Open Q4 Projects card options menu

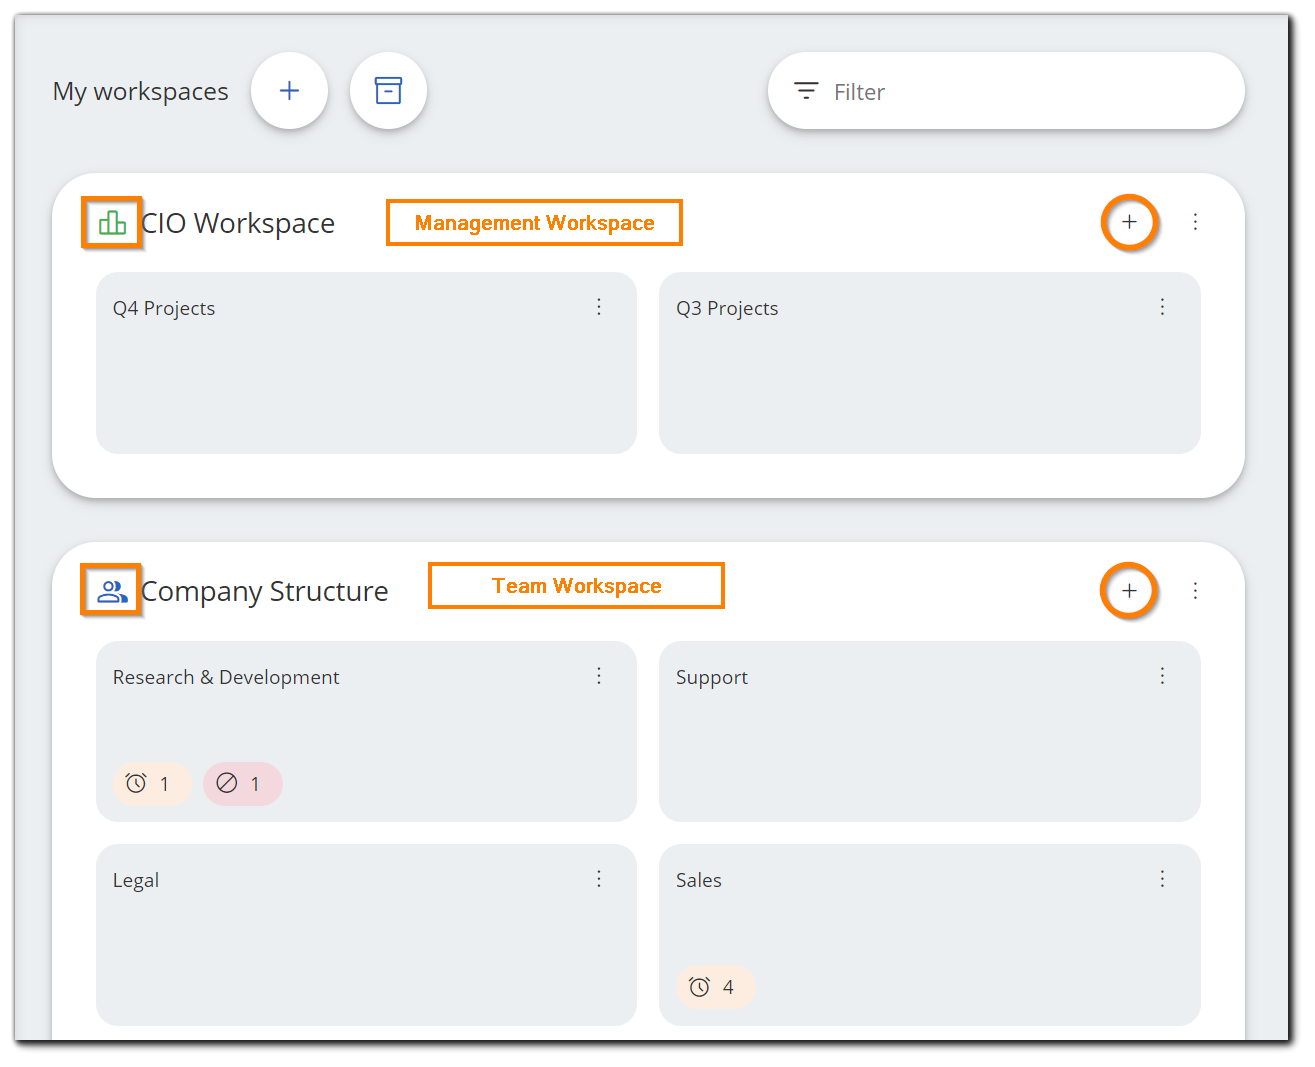point(599,307)
